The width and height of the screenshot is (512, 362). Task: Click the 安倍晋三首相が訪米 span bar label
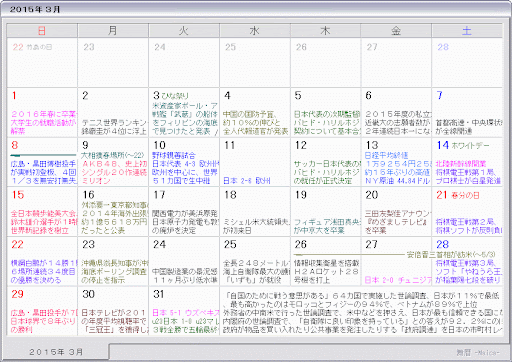[451, 254]
